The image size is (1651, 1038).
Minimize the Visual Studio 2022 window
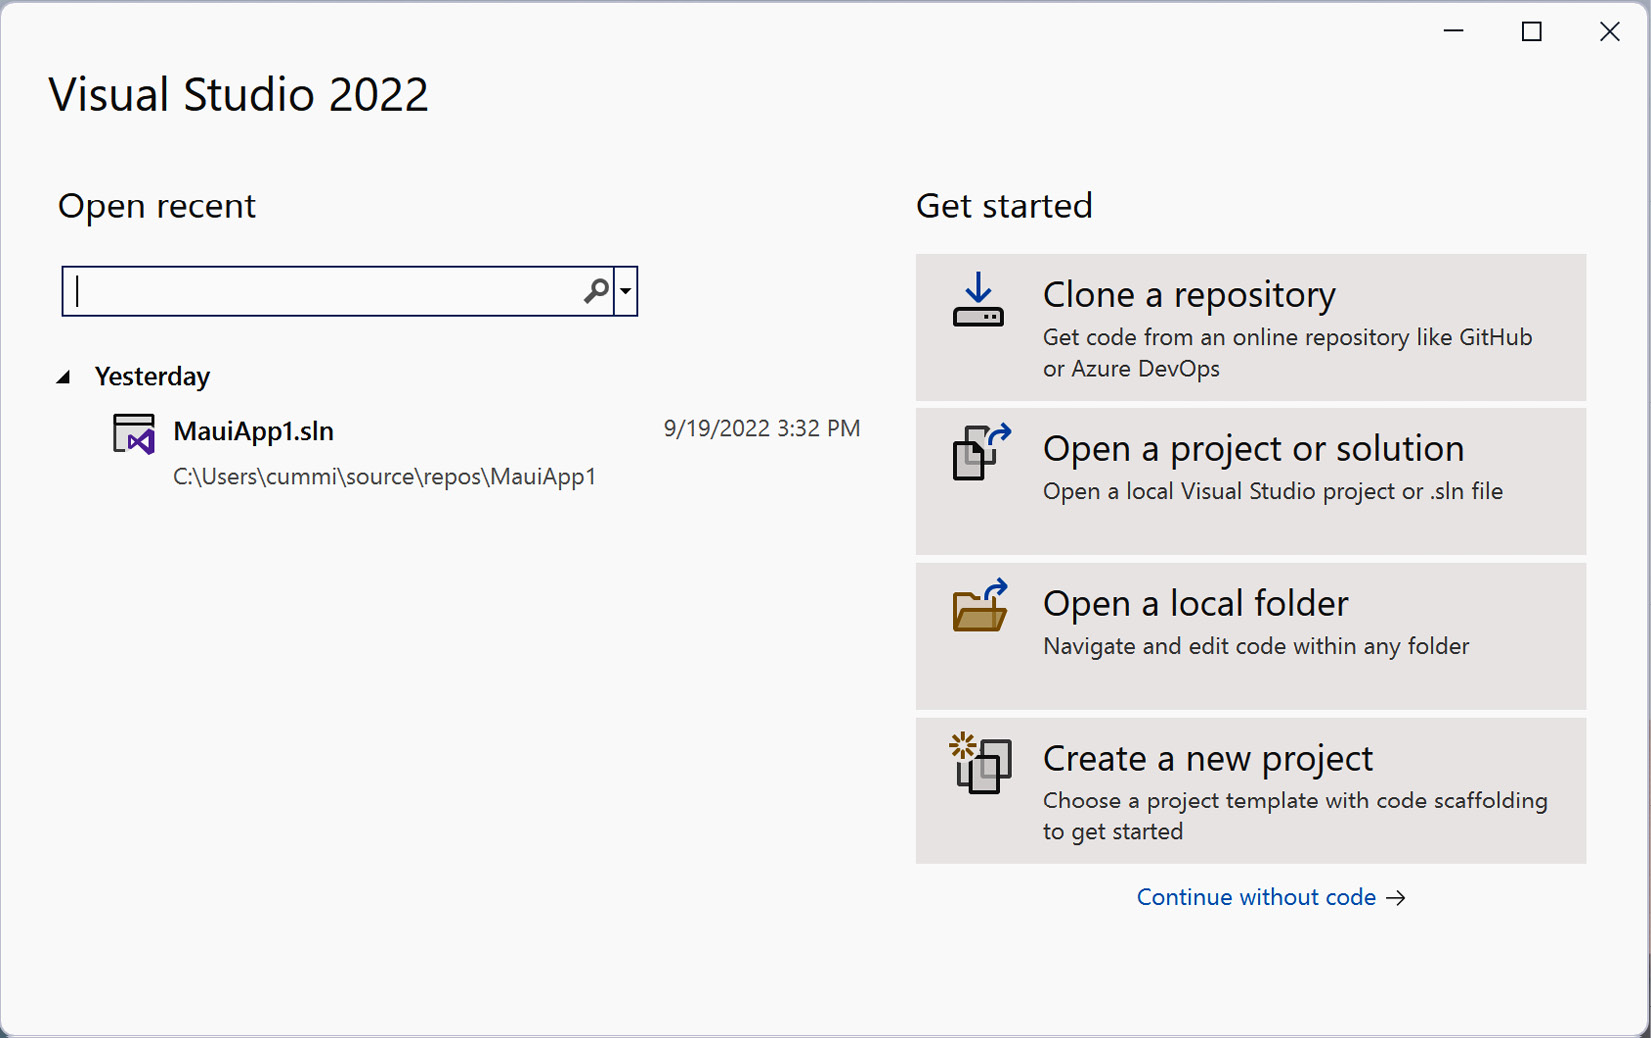tap(1454, 31)
